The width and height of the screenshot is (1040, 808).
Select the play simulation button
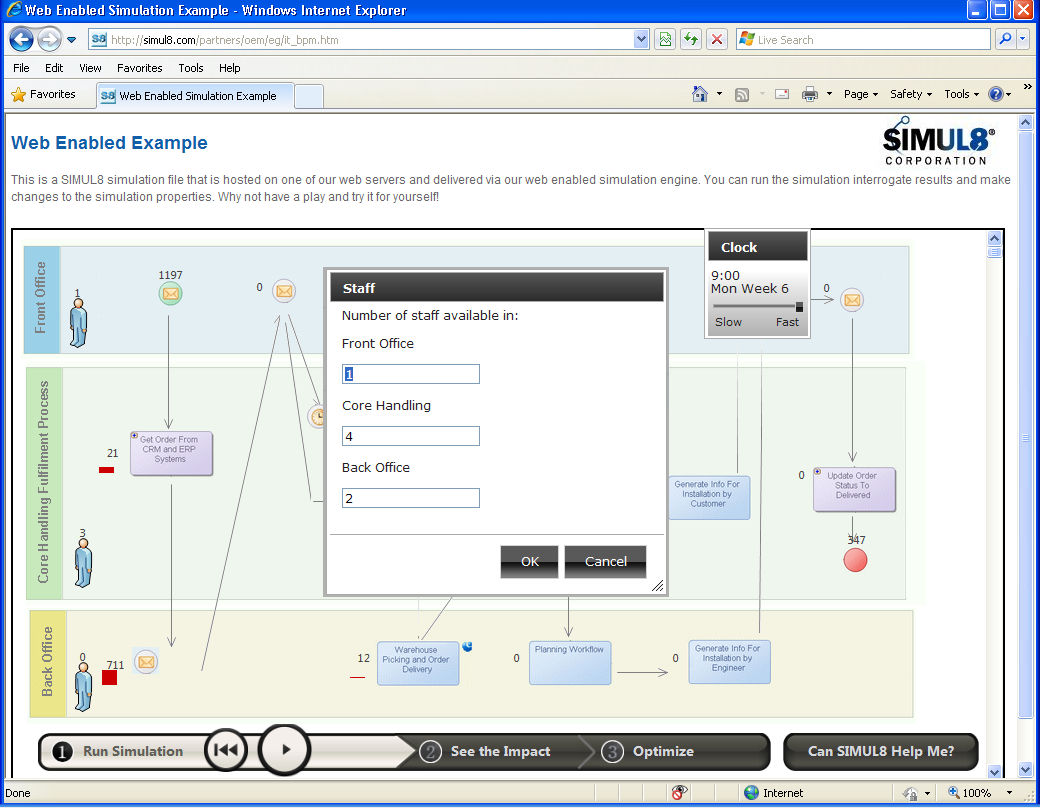pyautogui.click(x=284, y=751)
